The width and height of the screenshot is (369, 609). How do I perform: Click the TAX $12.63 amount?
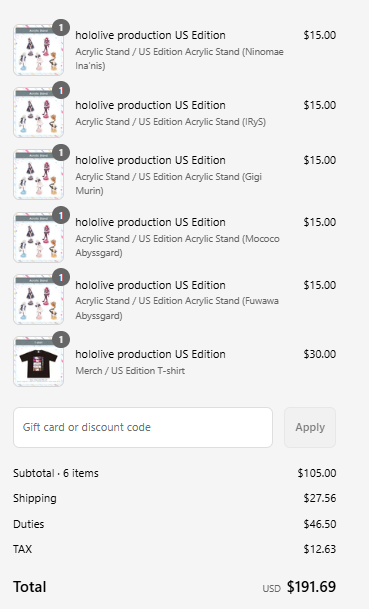click(320, 549)
